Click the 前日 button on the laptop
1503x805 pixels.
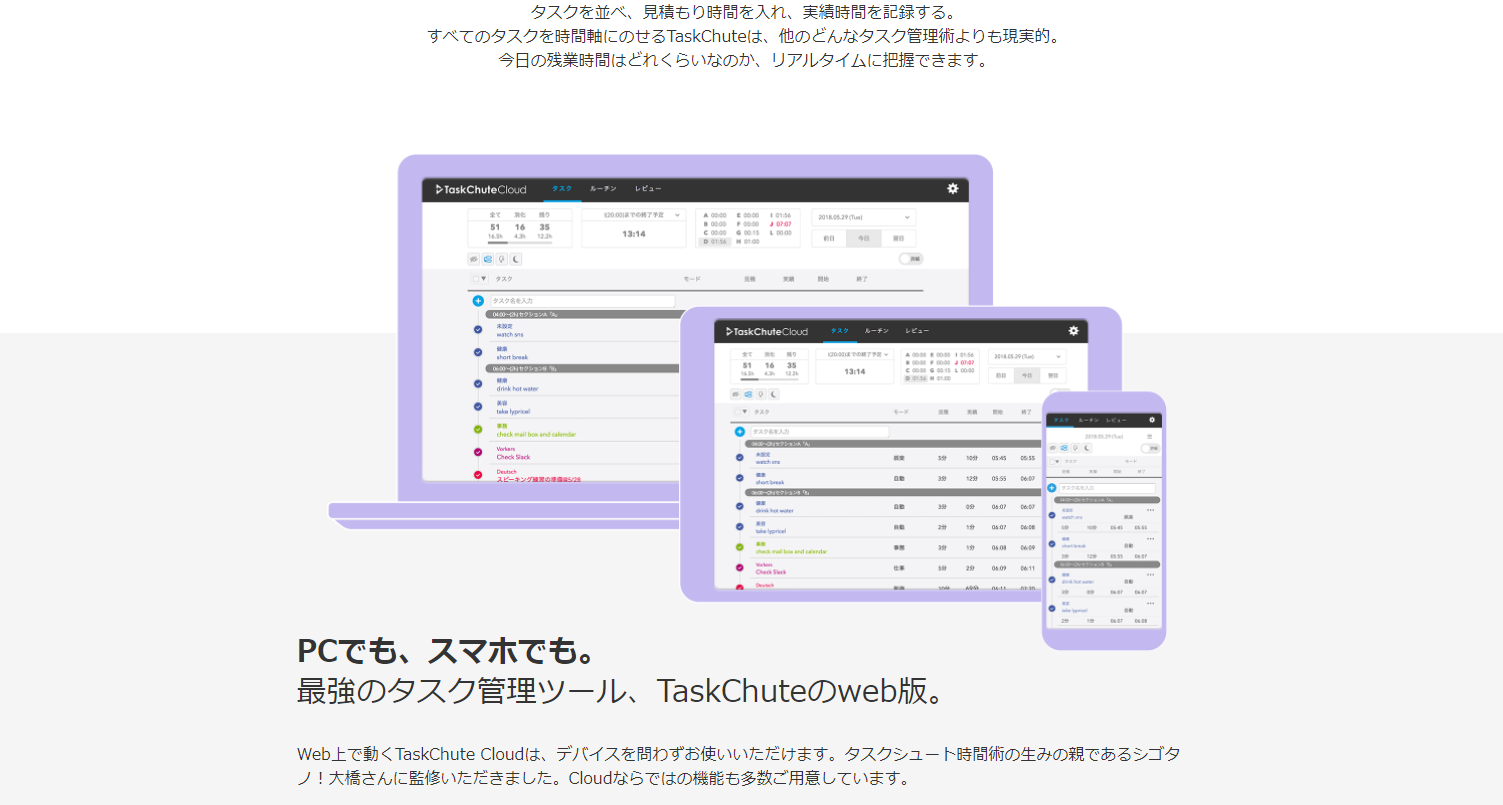829,238
